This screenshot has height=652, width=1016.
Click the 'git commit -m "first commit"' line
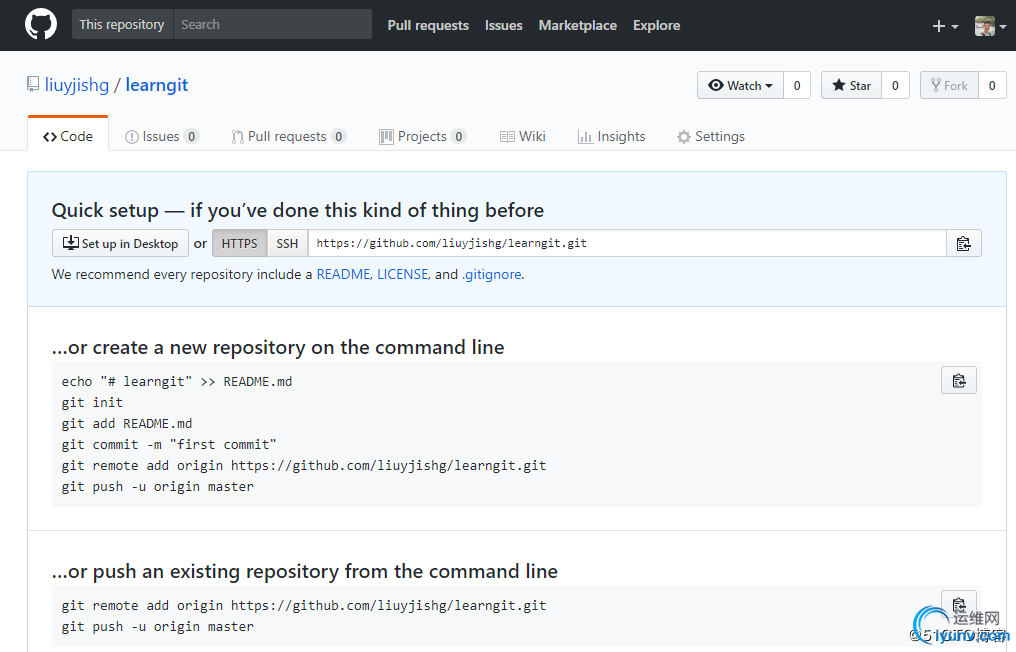click(169, 445)
